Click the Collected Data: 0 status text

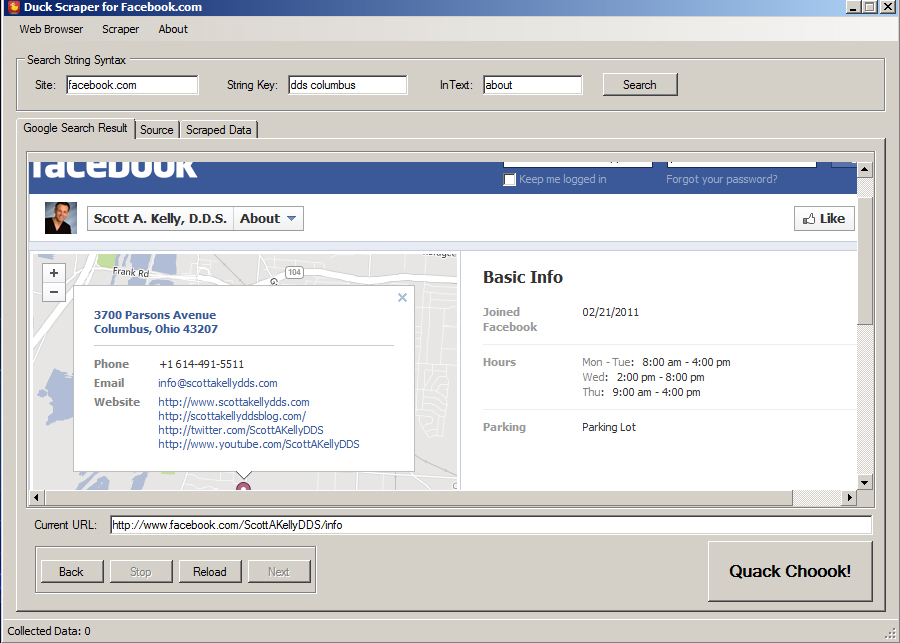tap(49, 631)
